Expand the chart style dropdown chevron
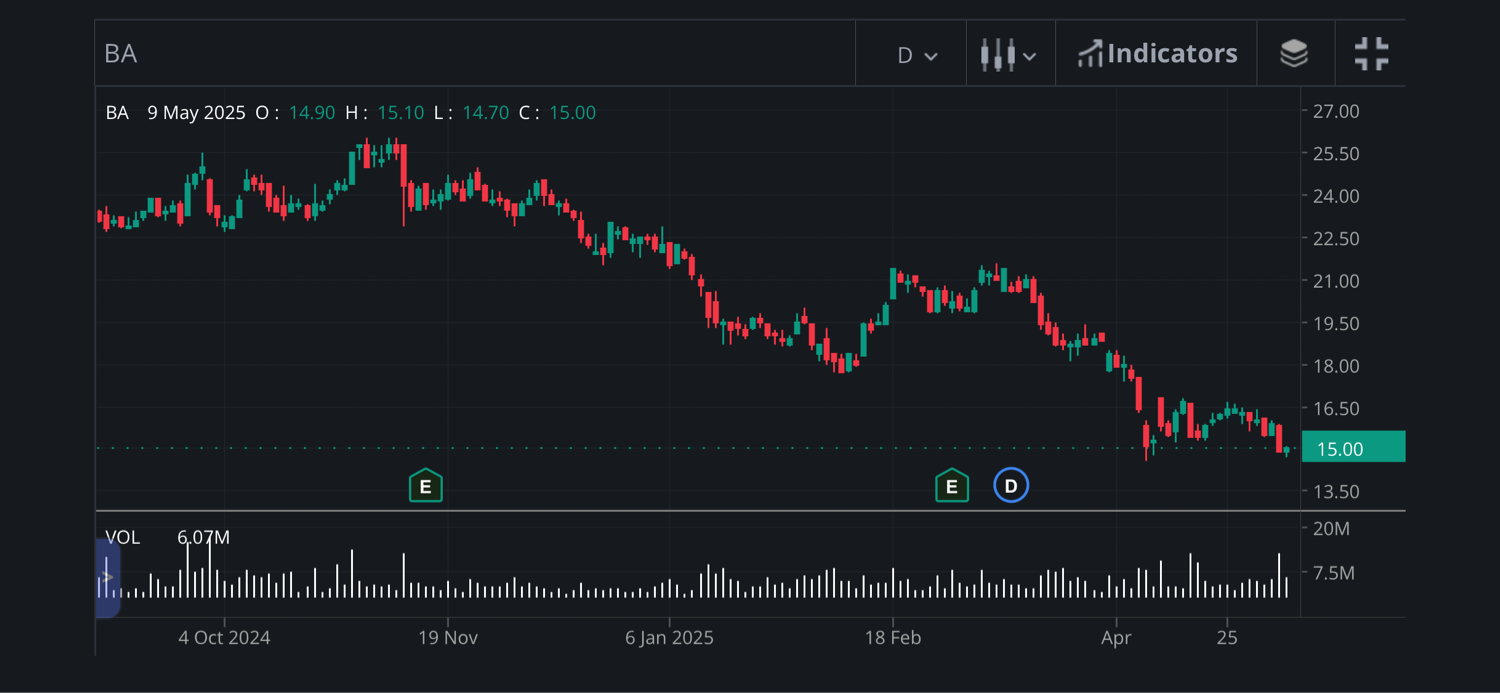The image size is (1500, 693). click(x=1030, y=56)
